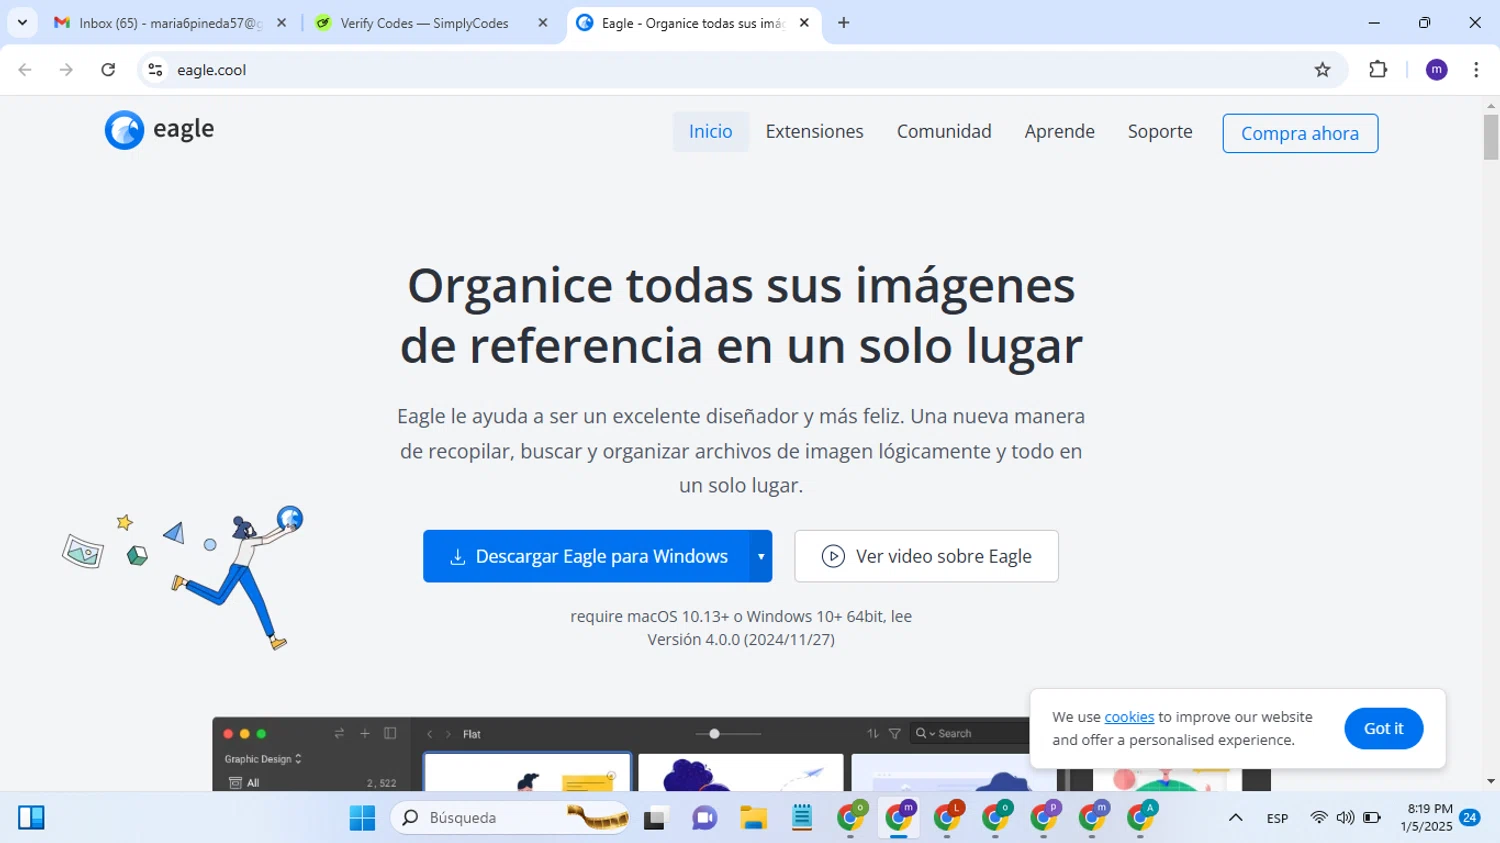
Task: Click the taskbar Búsqueda search box
Action: click(x=511, y=818)
